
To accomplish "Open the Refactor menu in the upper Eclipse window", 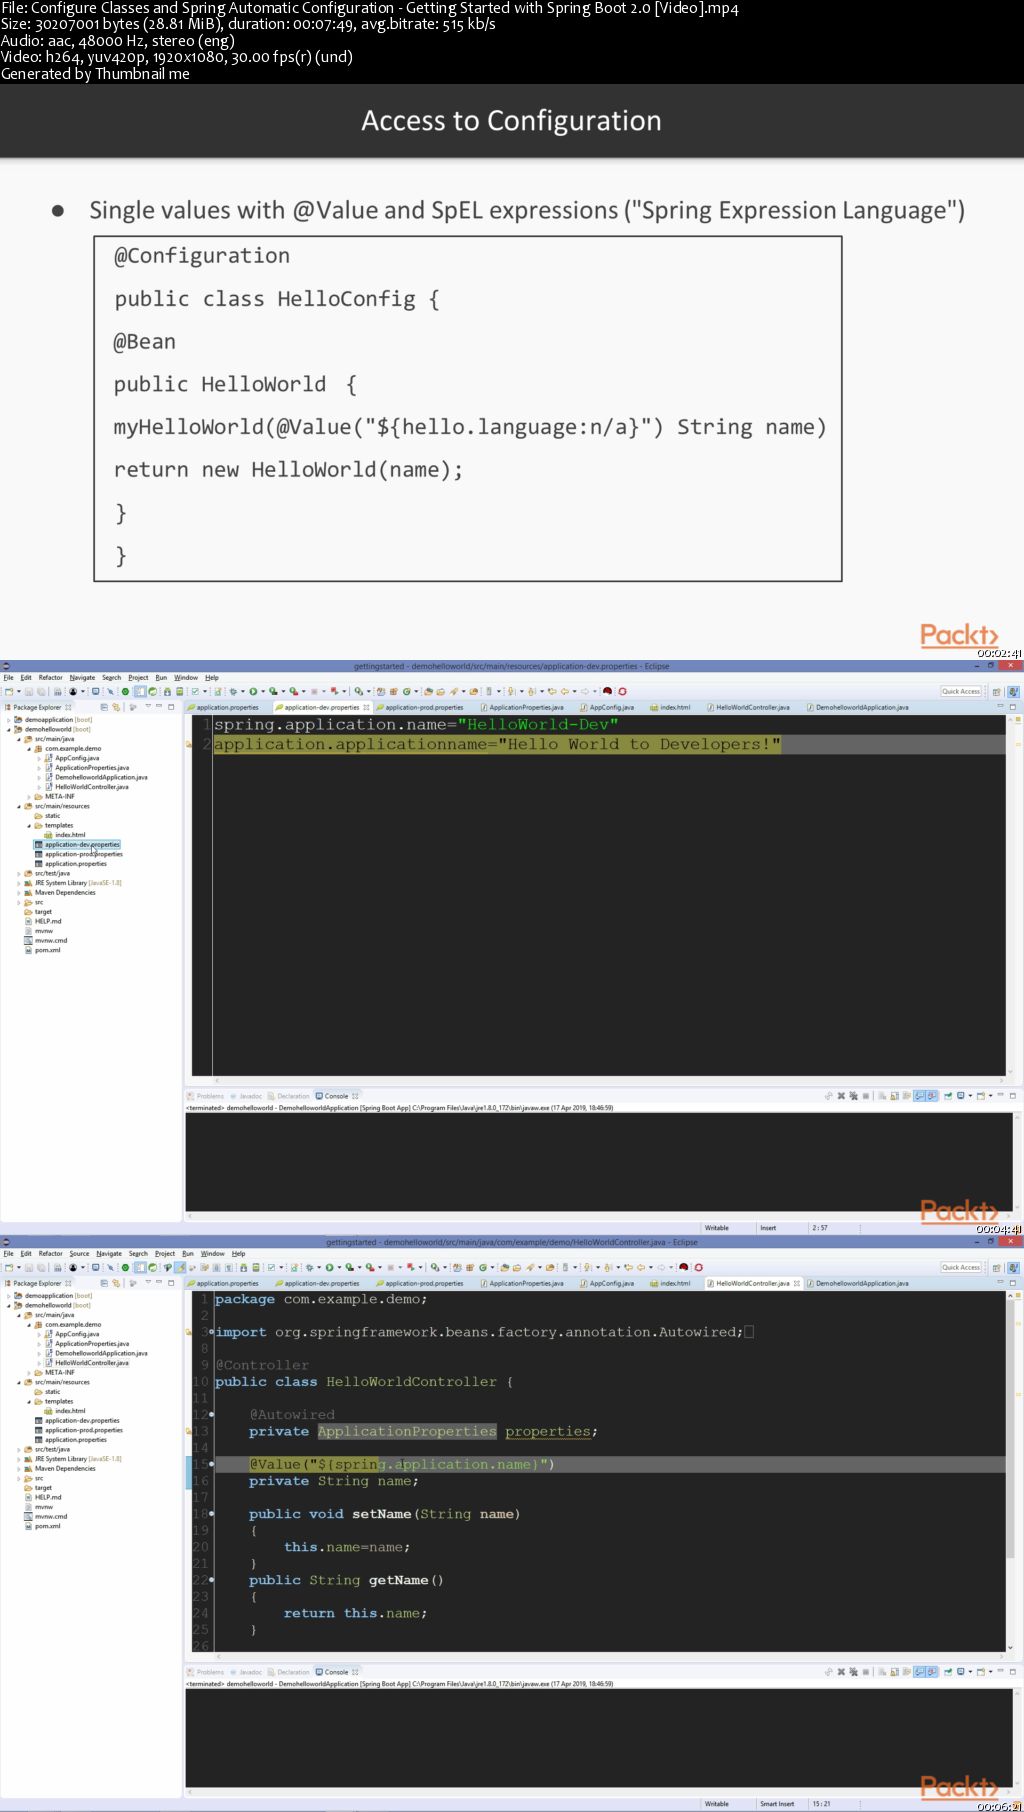I will pos(50,677).
